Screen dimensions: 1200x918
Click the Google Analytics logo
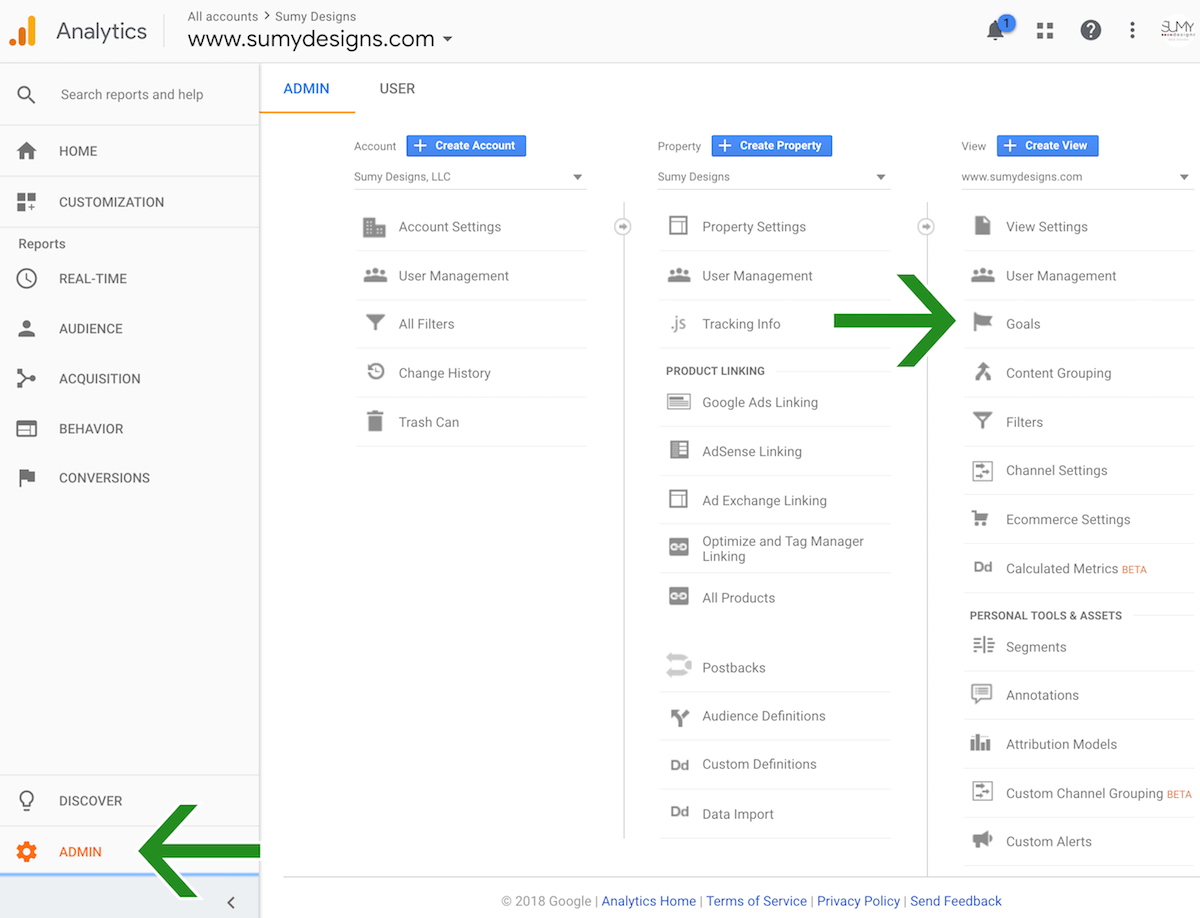point(22,32)
